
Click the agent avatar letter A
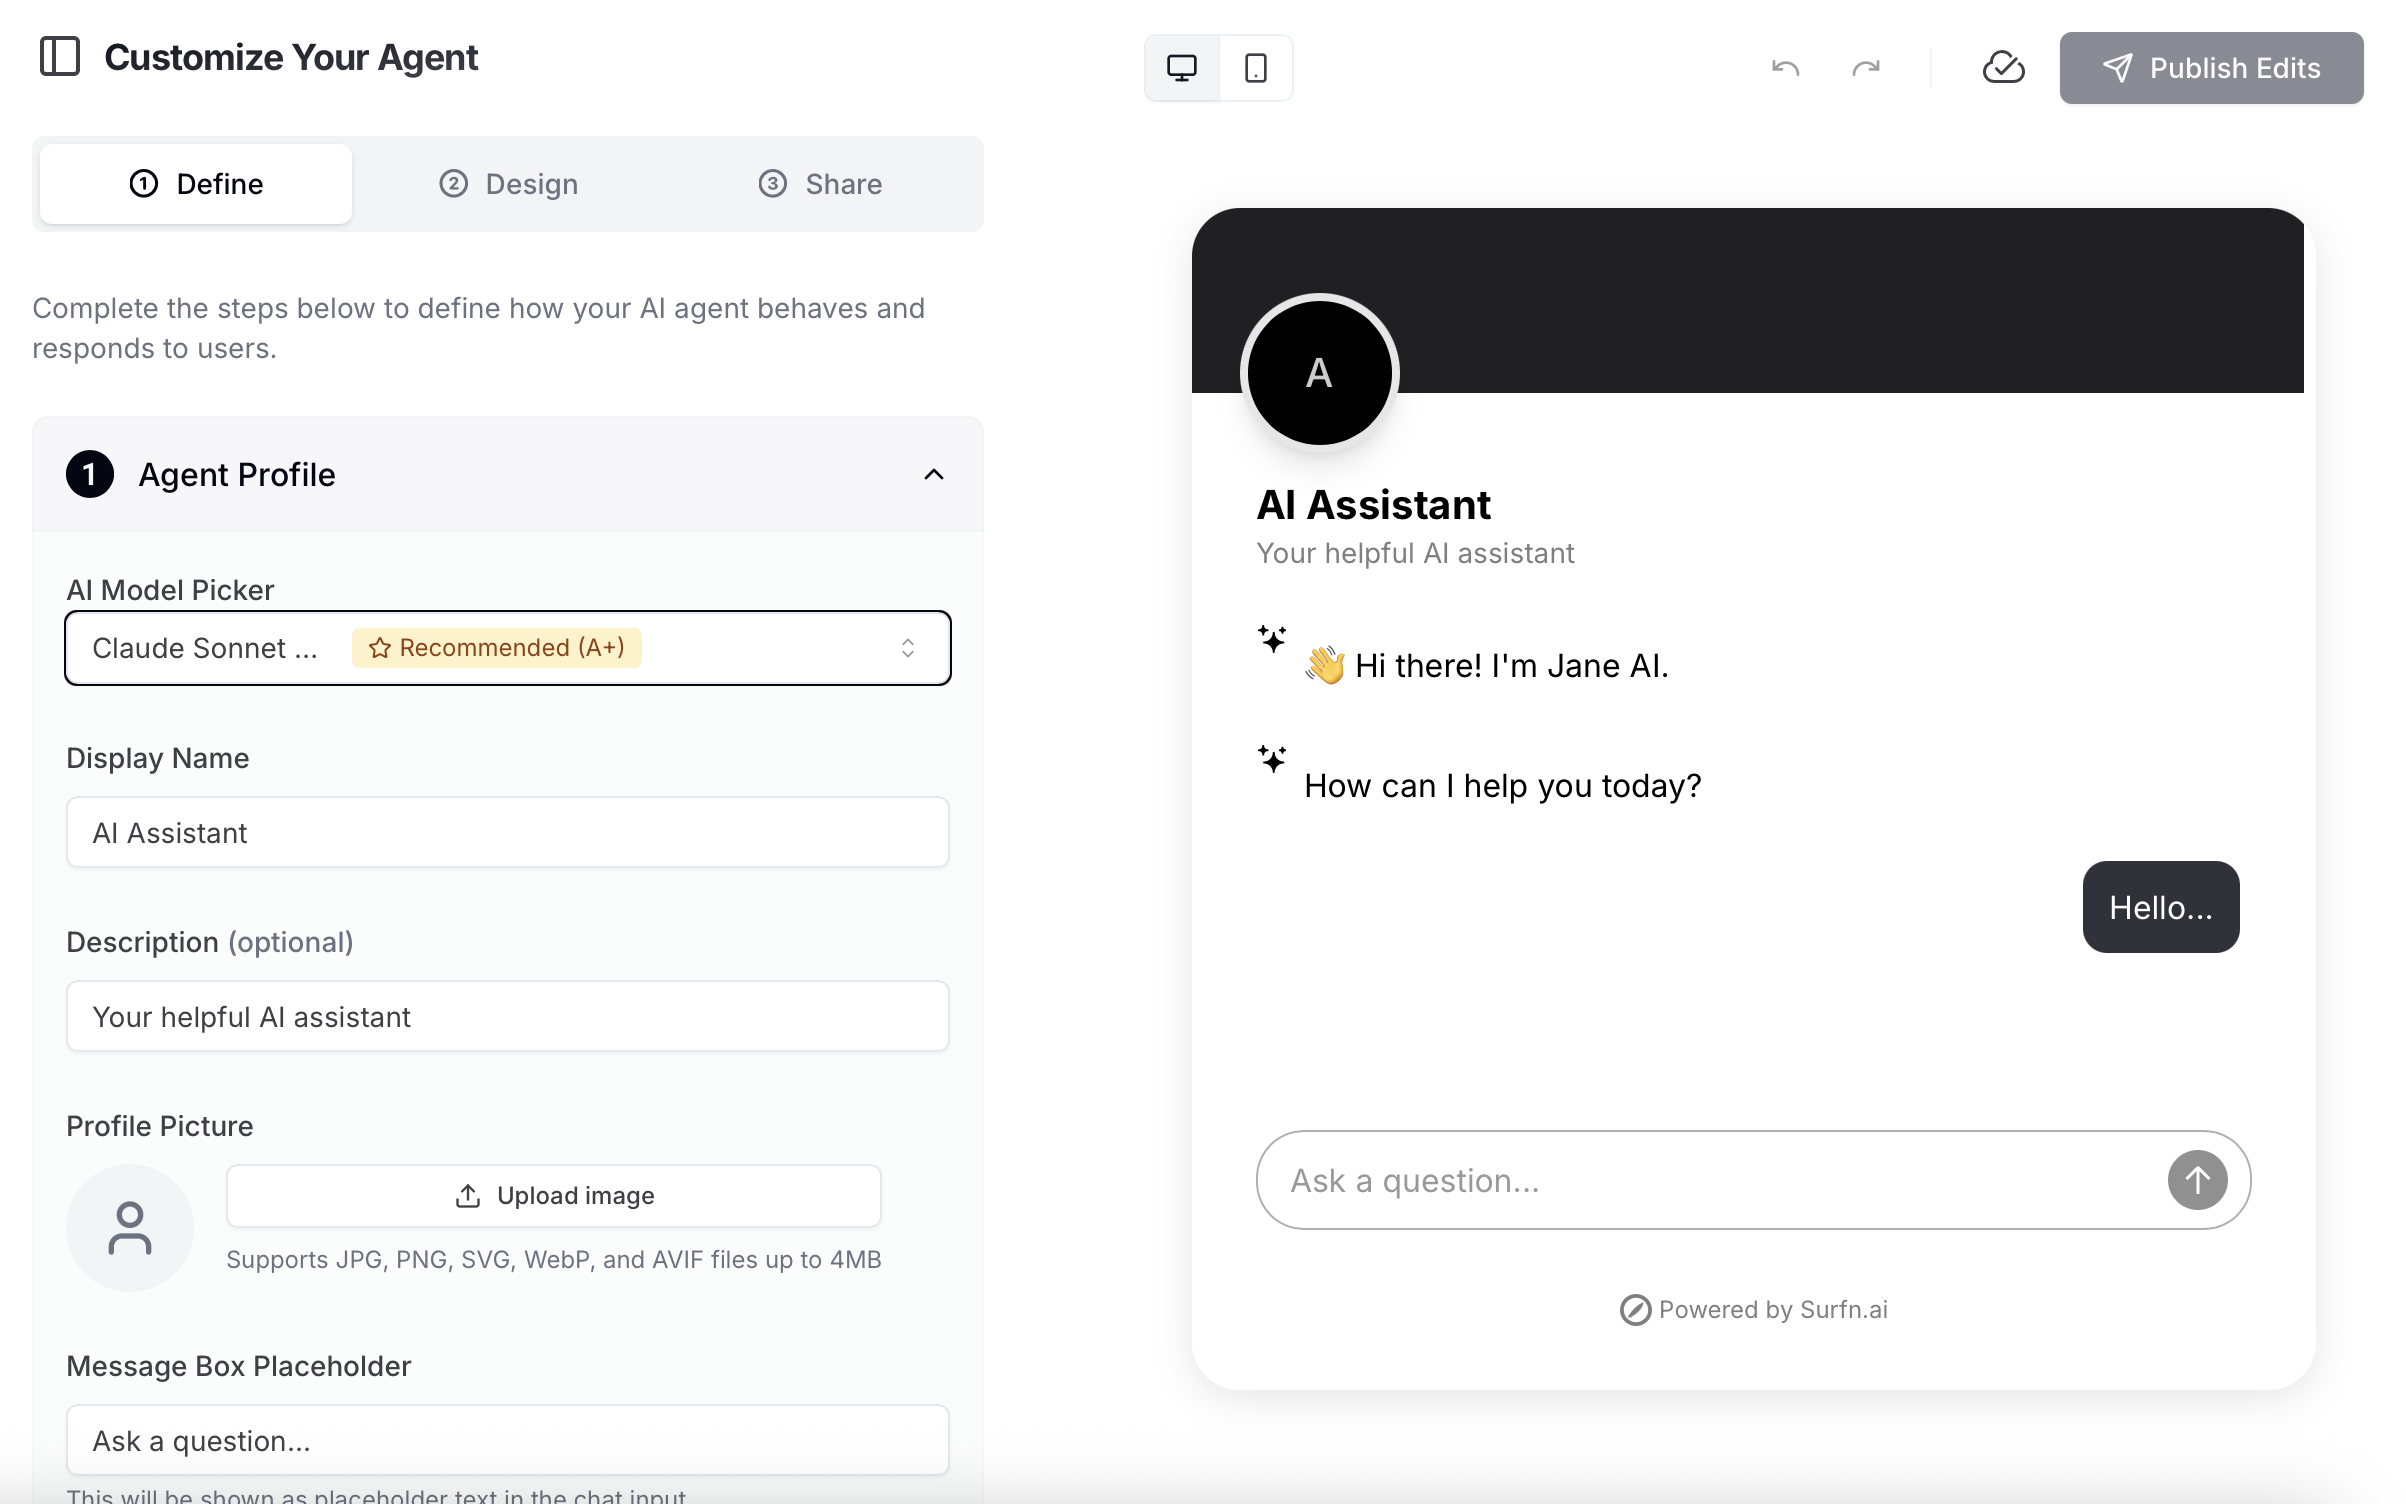click(1319, 373)
